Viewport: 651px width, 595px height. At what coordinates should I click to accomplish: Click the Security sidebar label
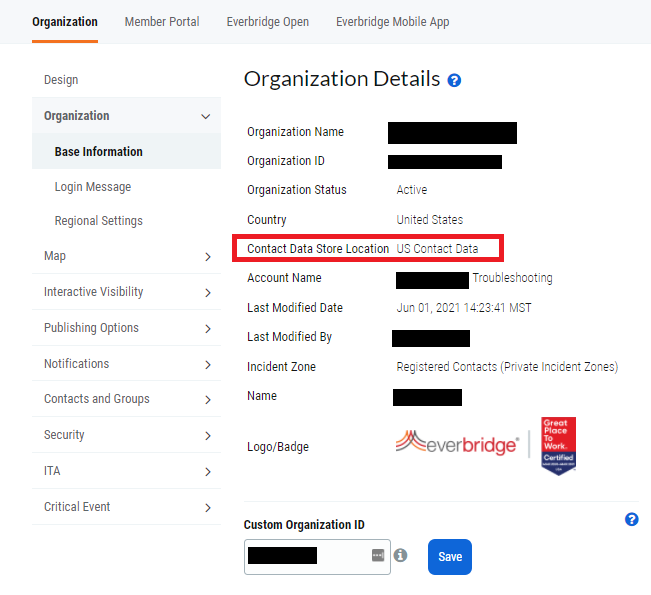click(64, 435)
